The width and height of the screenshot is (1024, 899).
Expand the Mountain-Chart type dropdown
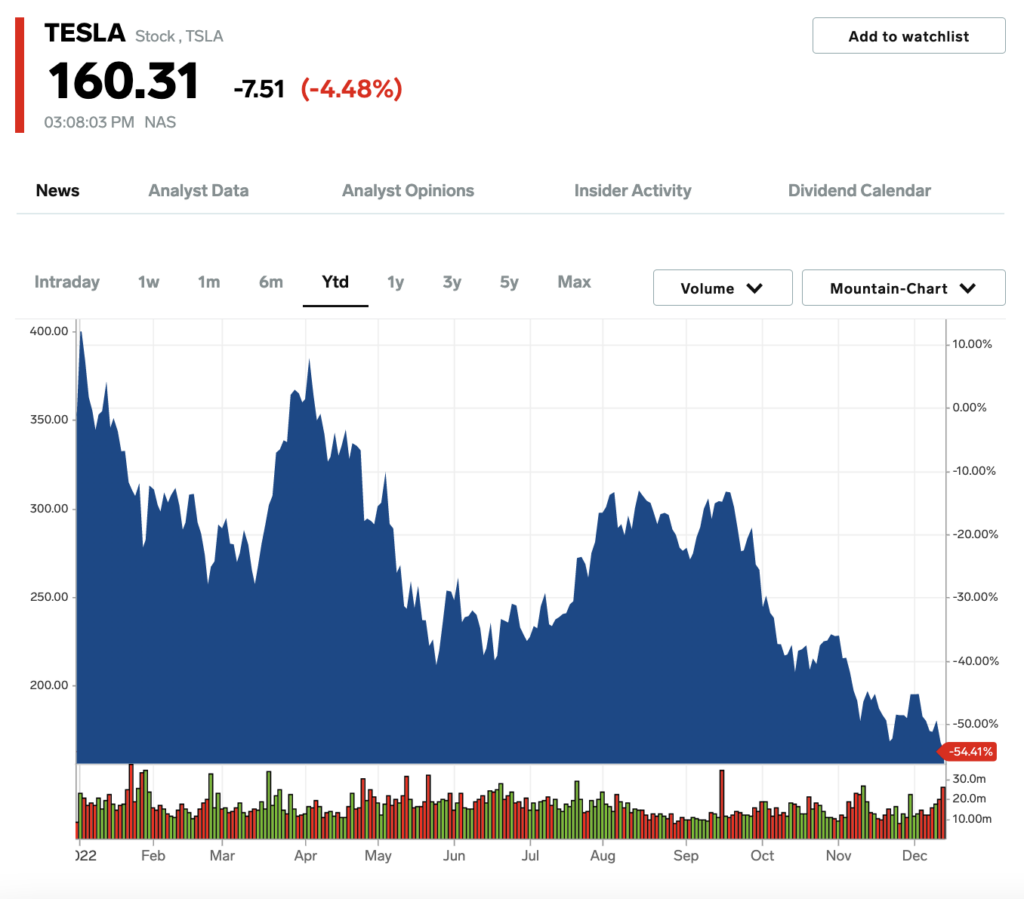coord(903,288)
